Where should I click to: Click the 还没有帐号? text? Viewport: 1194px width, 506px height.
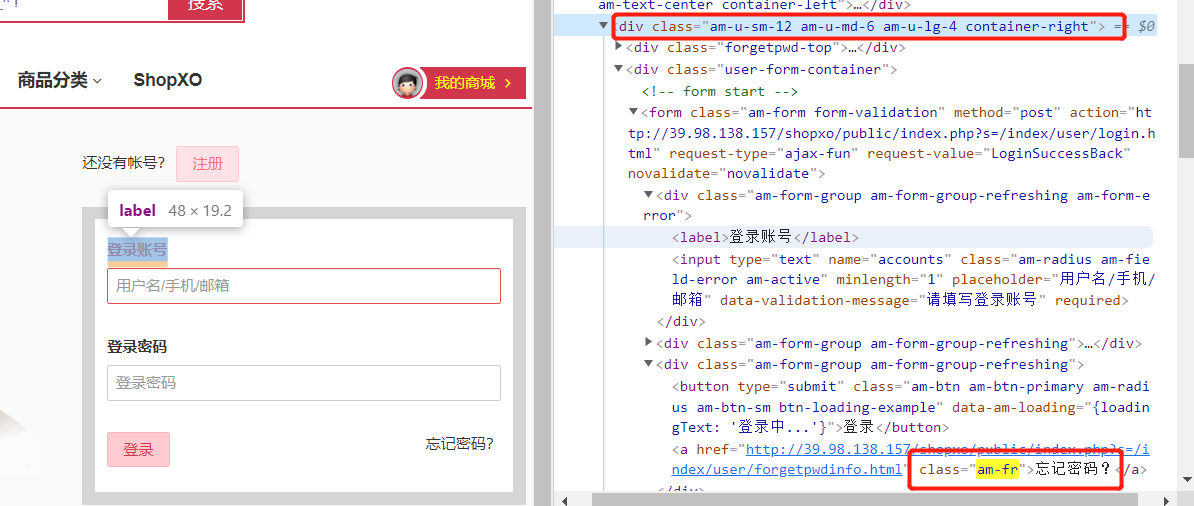point(123,163)
